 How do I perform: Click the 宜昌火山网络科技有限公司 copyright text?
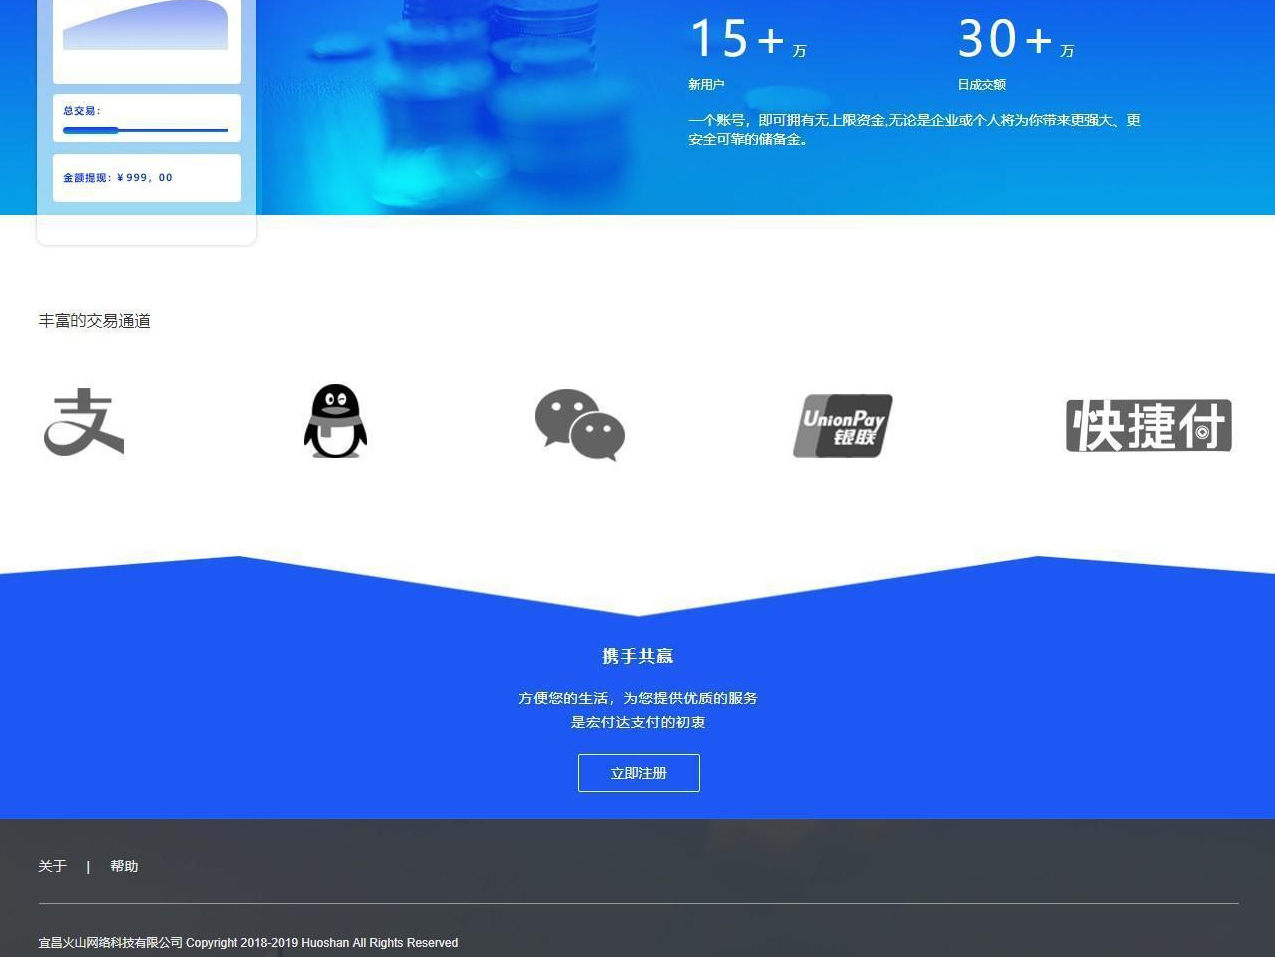[248, 943]
